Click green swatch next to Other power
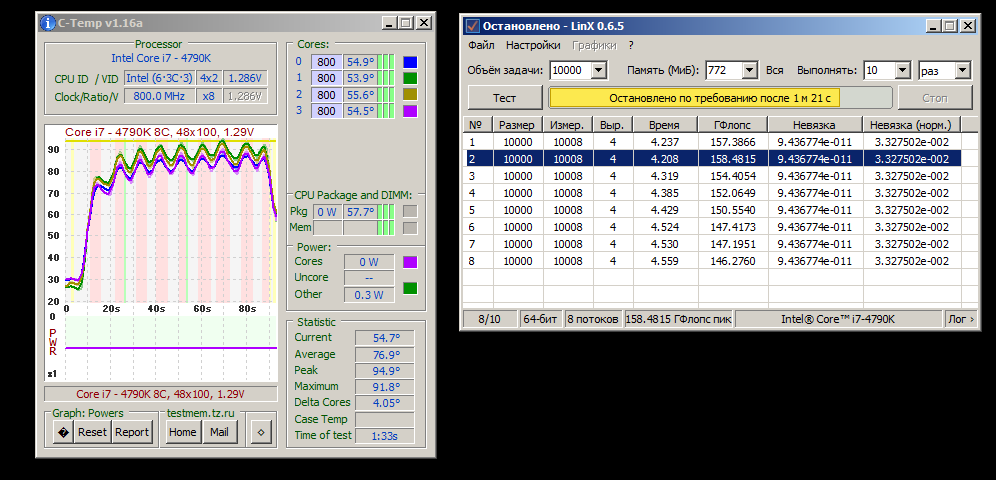Image resolution: width=996 pixels, height=480 pixels. click(410, 288)
